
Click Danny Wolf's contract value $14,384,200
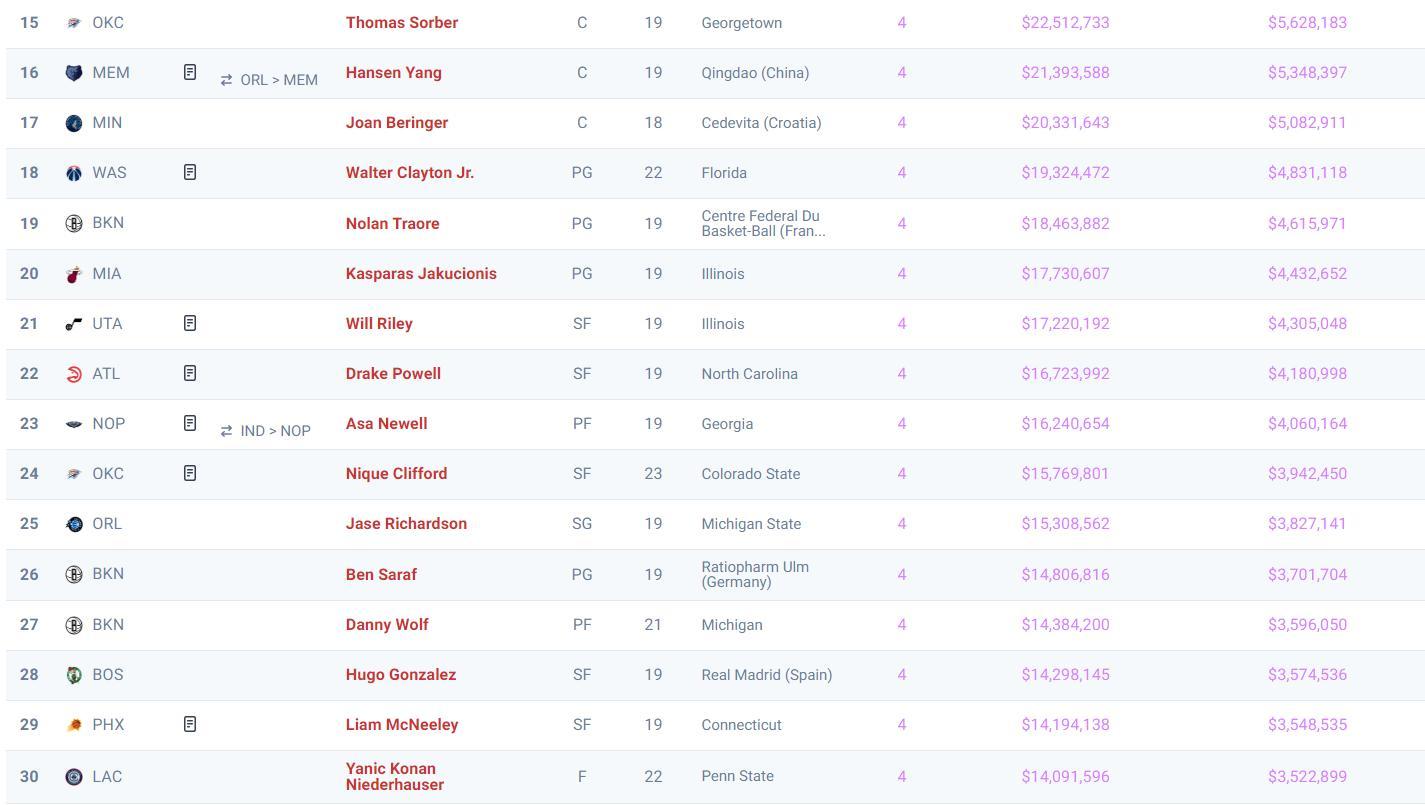[1065, 624]
